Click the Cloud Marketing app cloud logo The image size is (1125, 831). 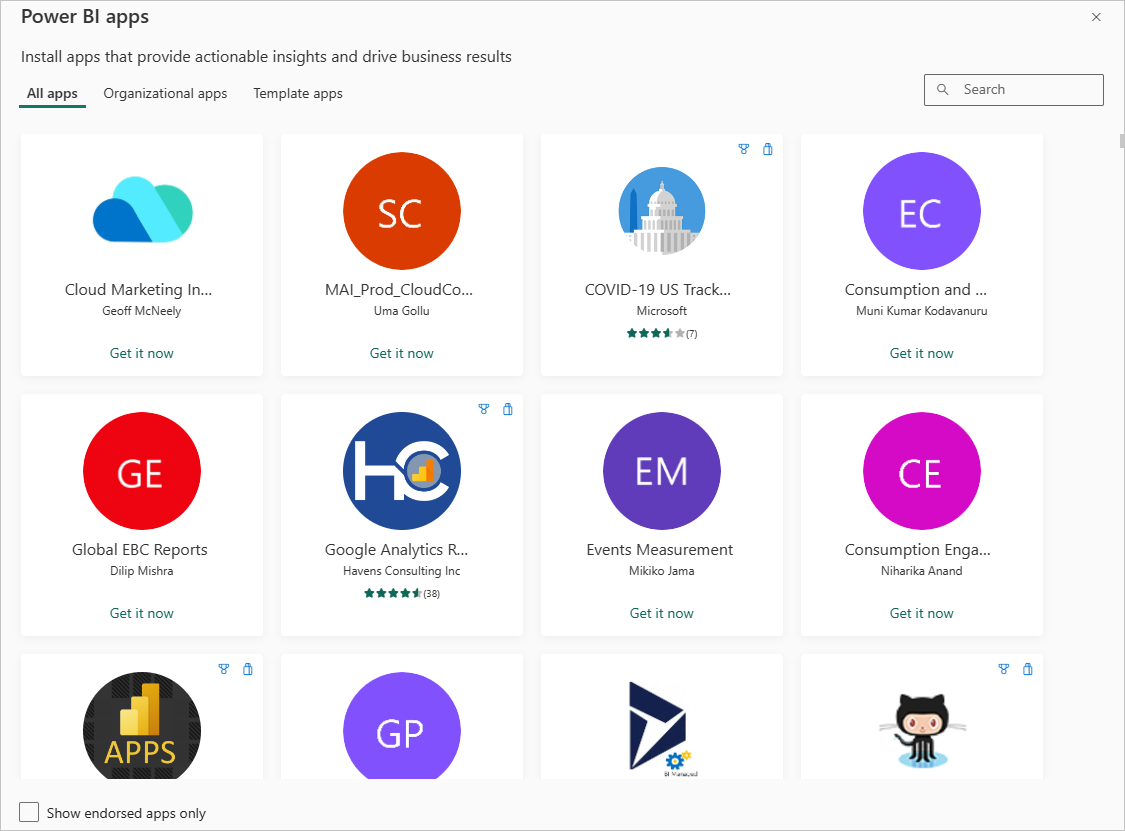click(143, 210)
